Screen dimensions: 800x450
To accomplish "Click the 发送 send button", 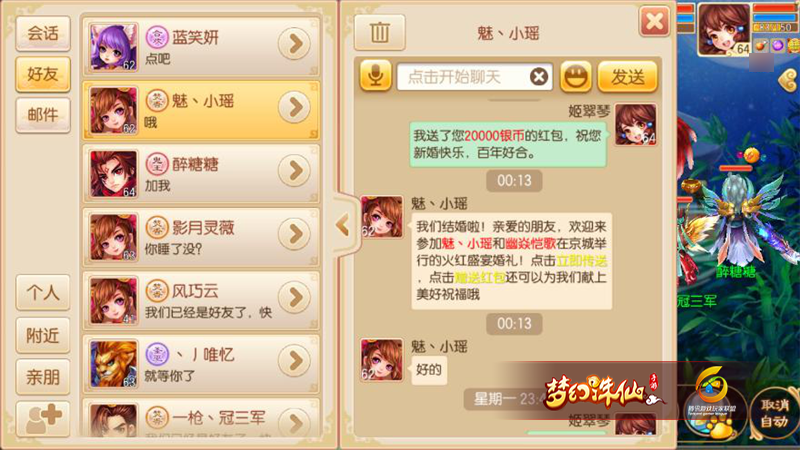I will coord(628,77).
